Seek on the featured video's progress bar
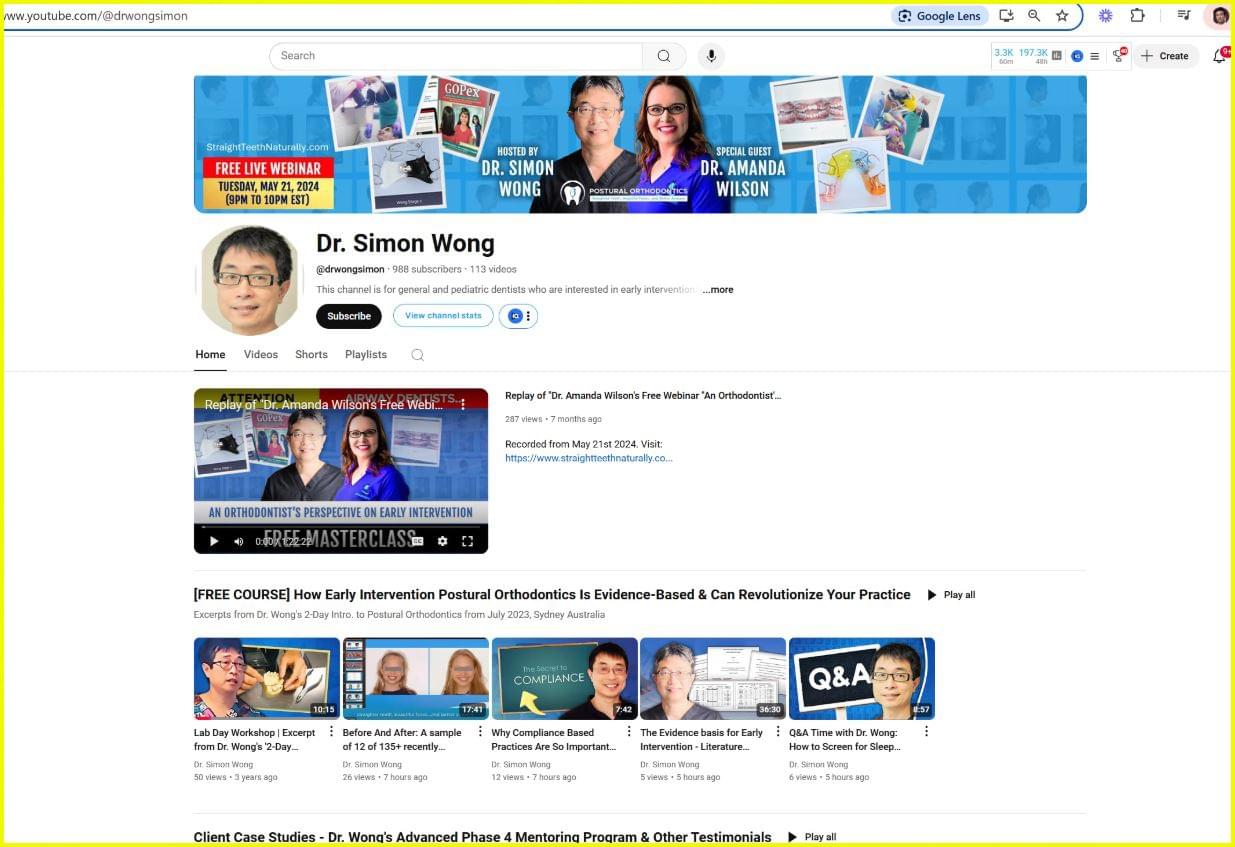Screen dimensions: 1235x847 tap(341, 526)
